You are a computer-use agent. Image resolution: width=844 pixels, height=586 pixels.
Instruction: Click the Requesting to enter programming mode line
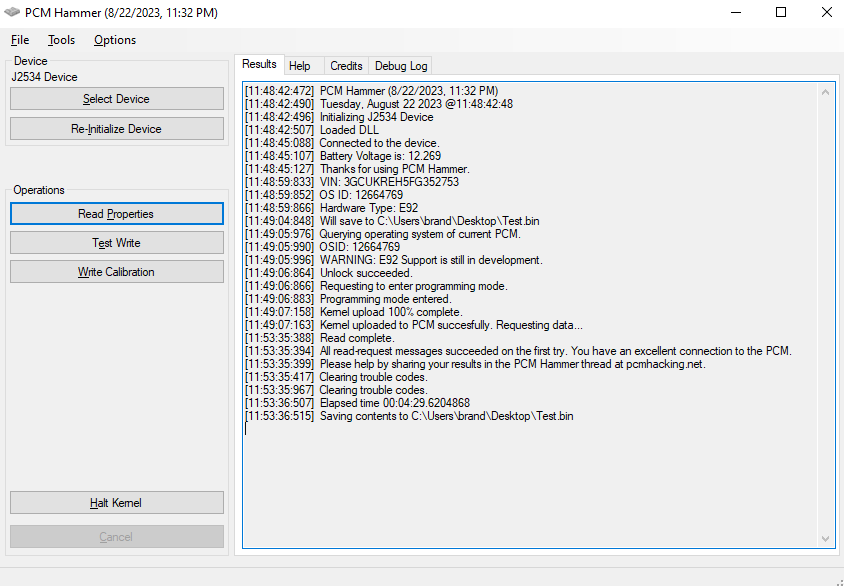(376, 286)
